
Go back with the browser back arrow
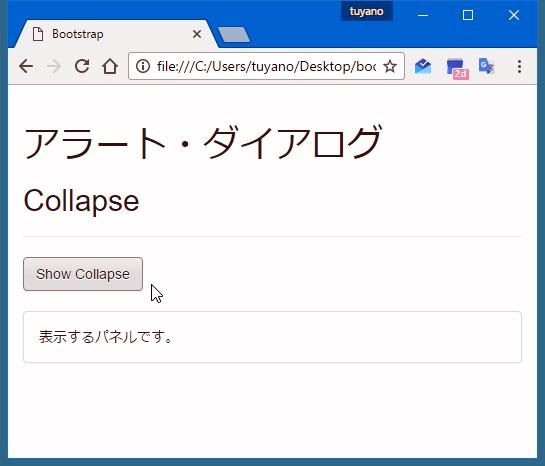click(x=26, y=66)
